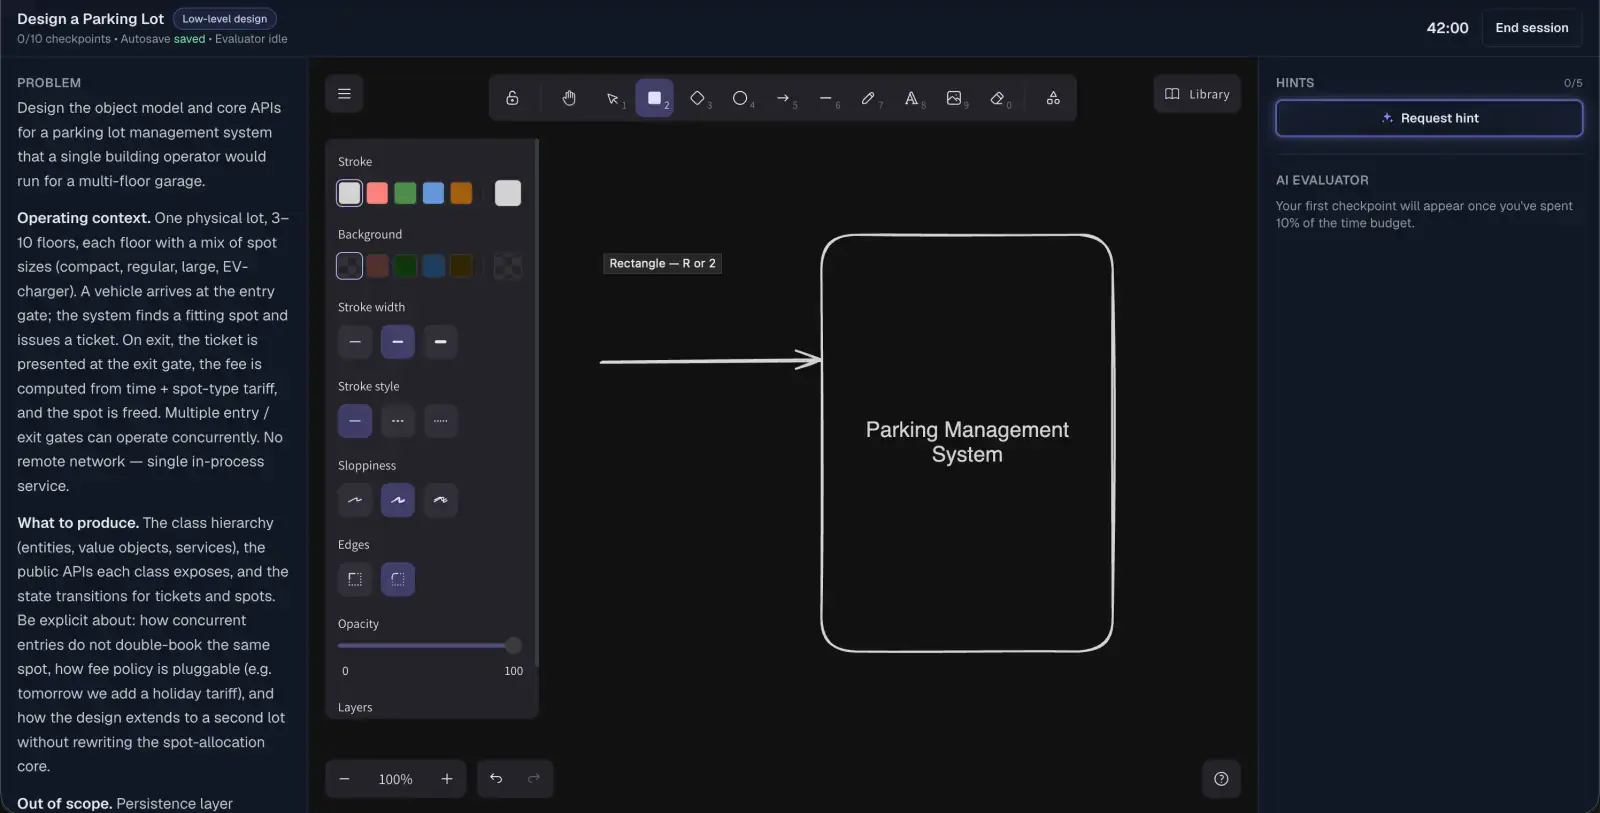1600x813 pixels.
Task: Reset zoom at 100% label
Action: 395,779
